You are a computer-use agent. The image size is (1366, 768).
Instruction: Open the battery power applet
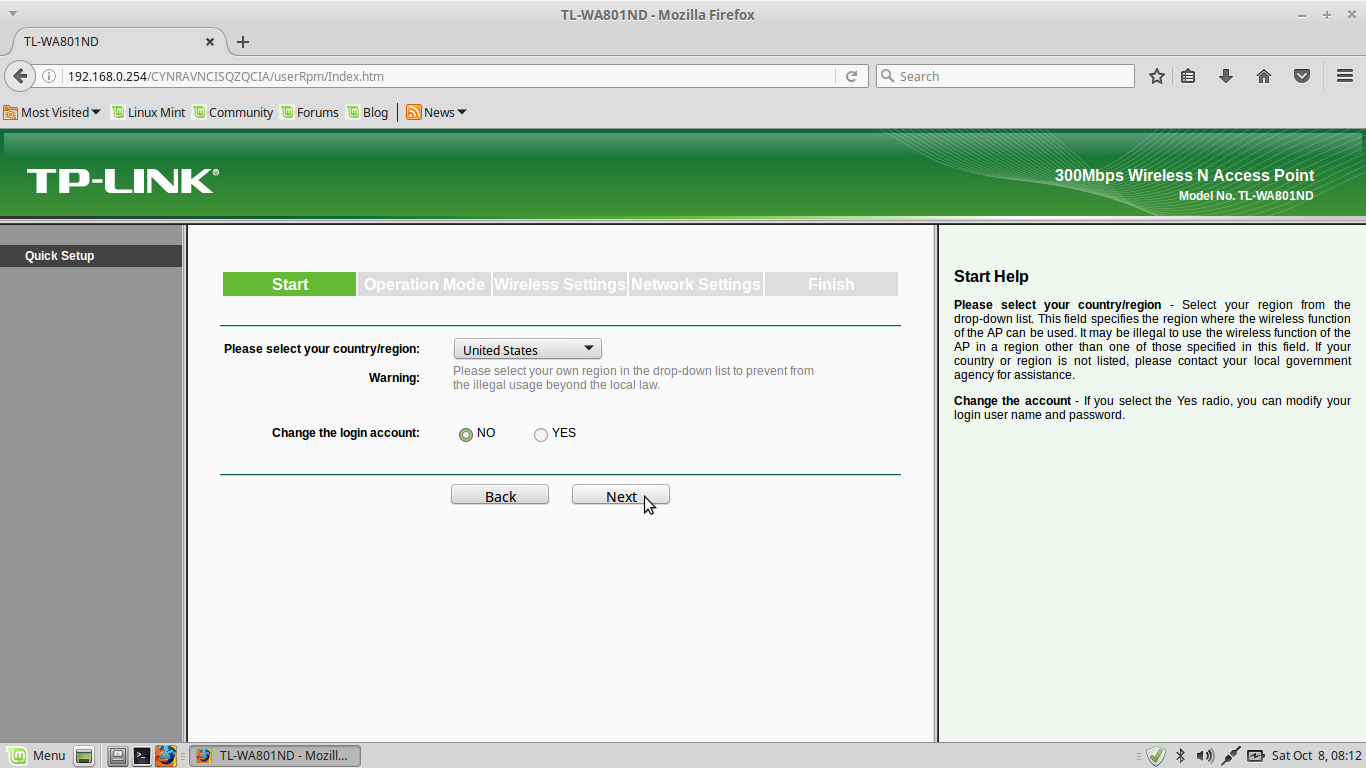[x=1255, y=756]
